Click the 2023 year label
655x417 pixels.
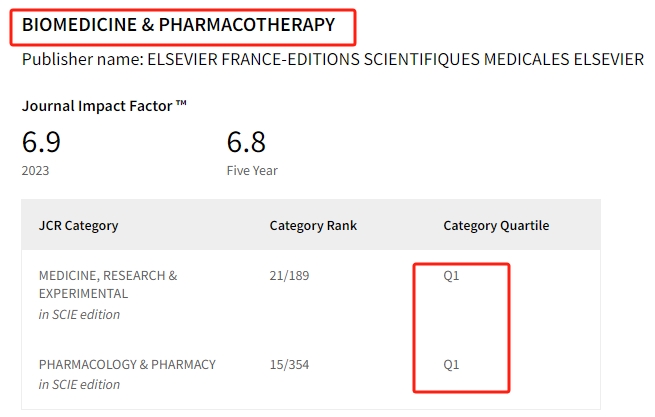[x=36, y=170]
